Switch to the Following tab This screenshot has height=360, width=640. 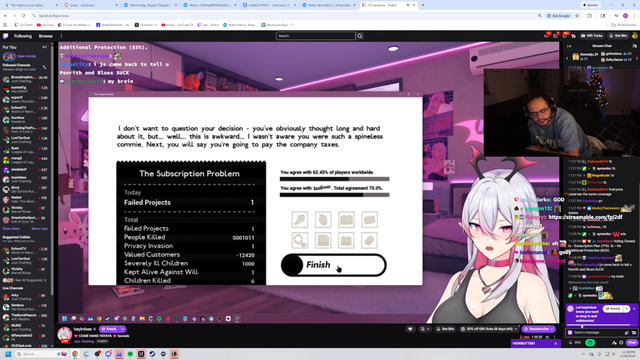click(x=23, y=36)
